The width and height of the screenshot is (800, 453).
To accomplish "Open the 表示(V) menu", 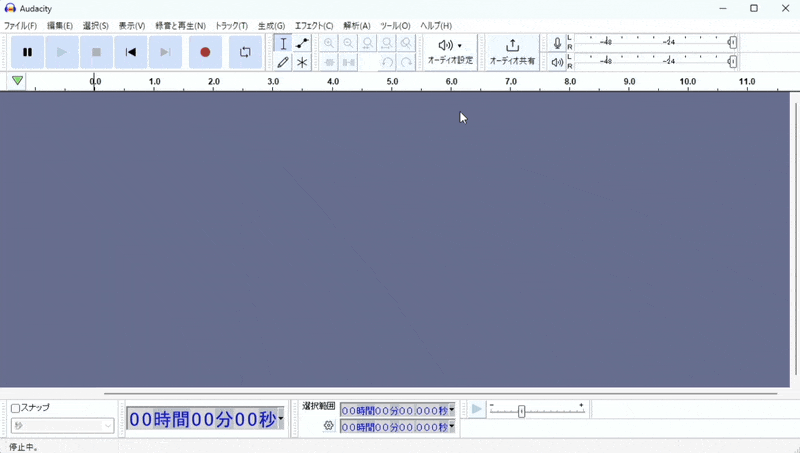I will pyautogui.click(x=132, y=26).
